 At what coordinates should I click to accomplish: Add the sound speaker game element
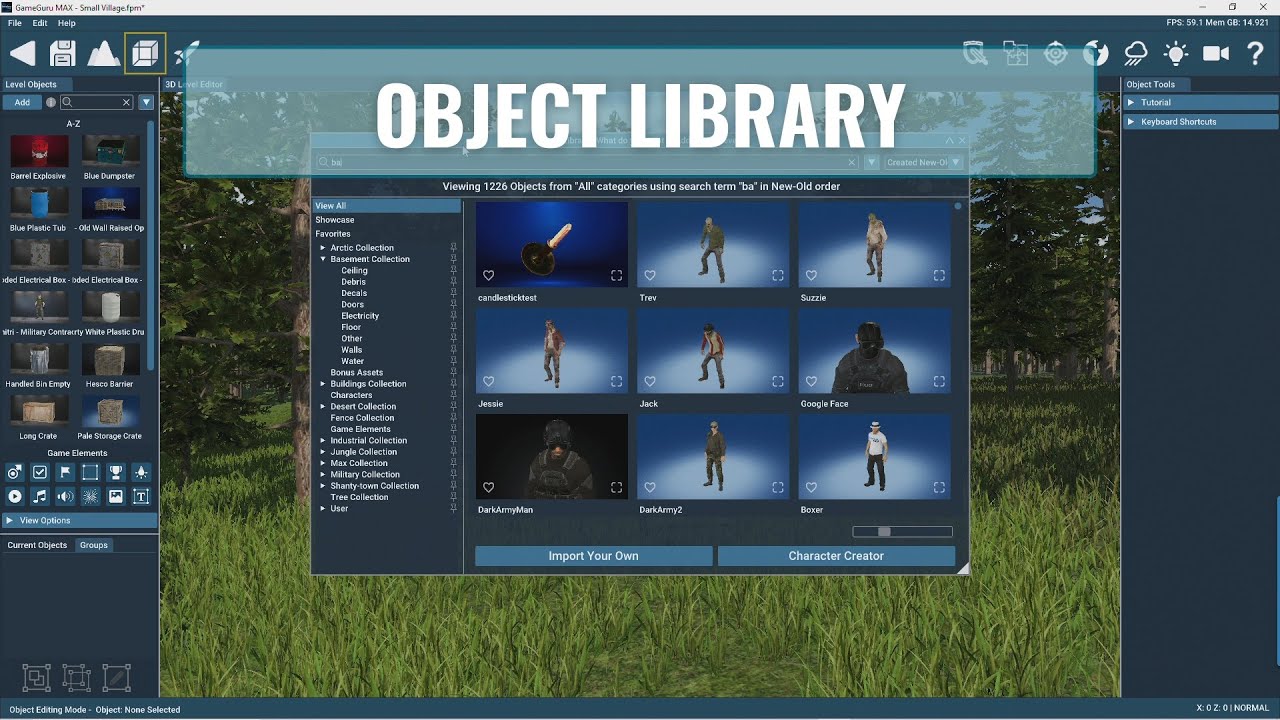click(65, 496)
